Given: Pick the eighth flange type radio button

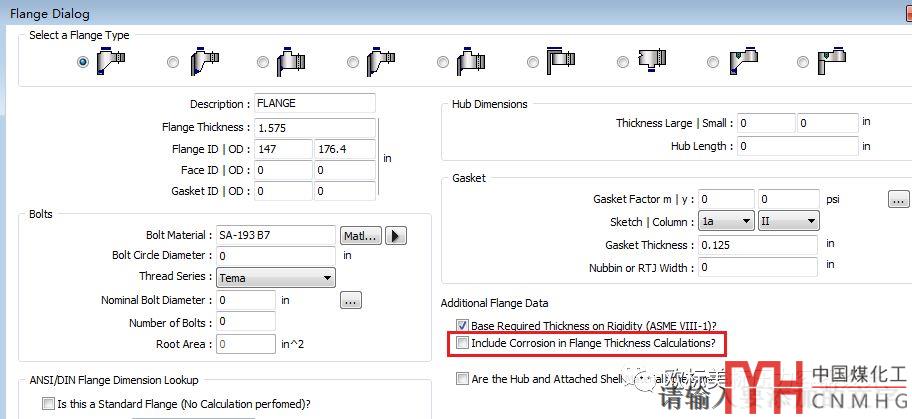Looking at the screenshot, I should 712,62.
